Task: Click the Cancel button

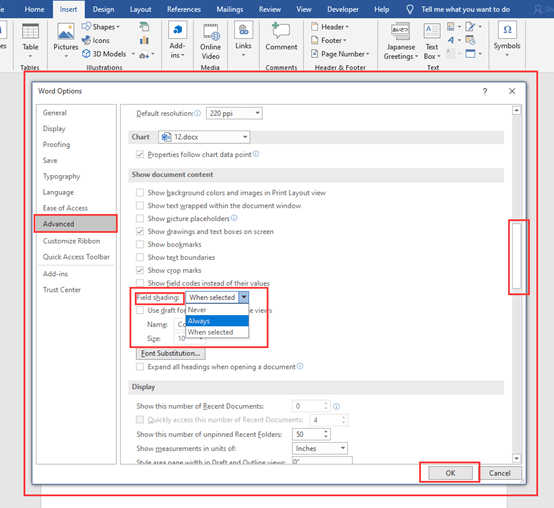Action: (499, 473)
